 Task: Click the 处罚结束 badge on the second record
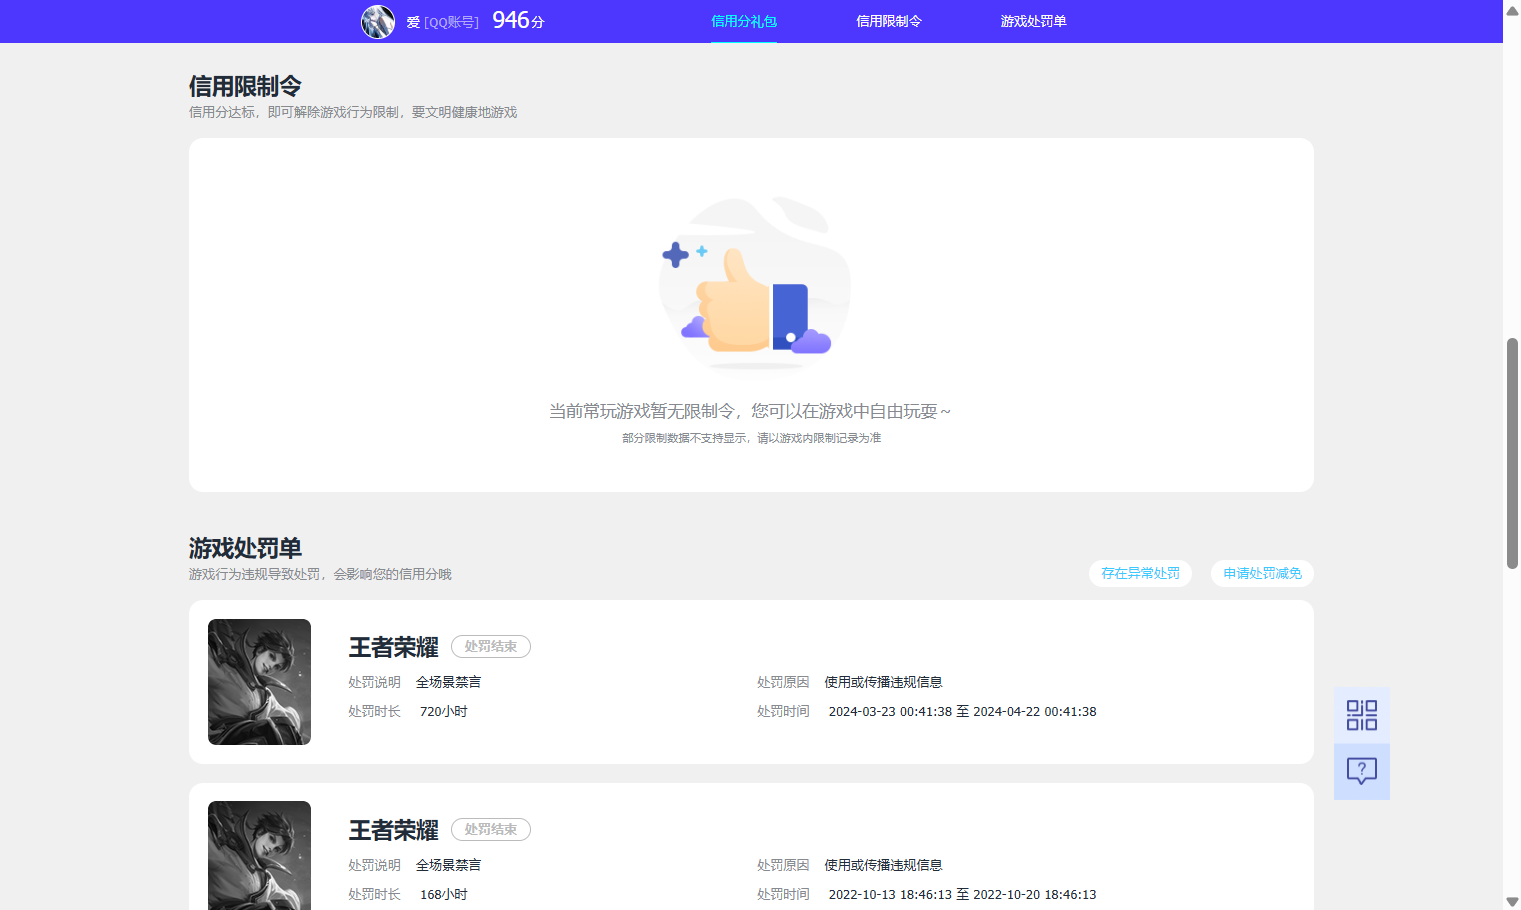click(x=490, y=829)
